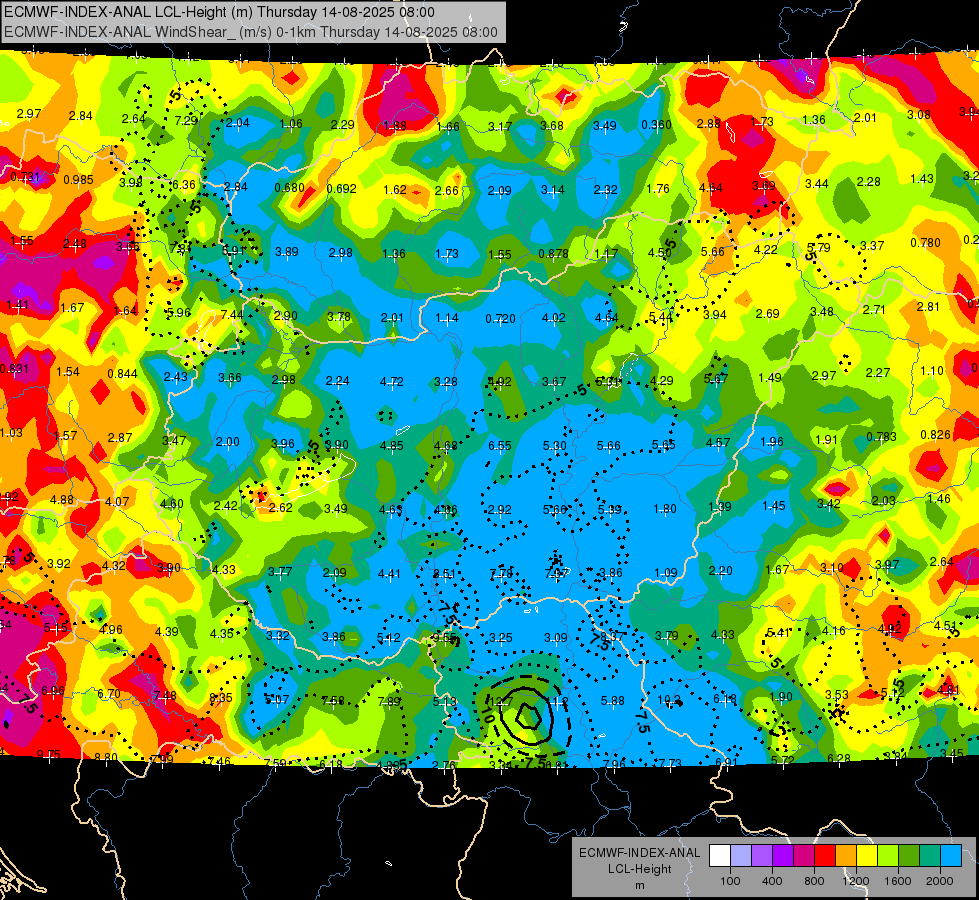
Task: Click the legend unit label 'm'
Action: tap(639, 885)
